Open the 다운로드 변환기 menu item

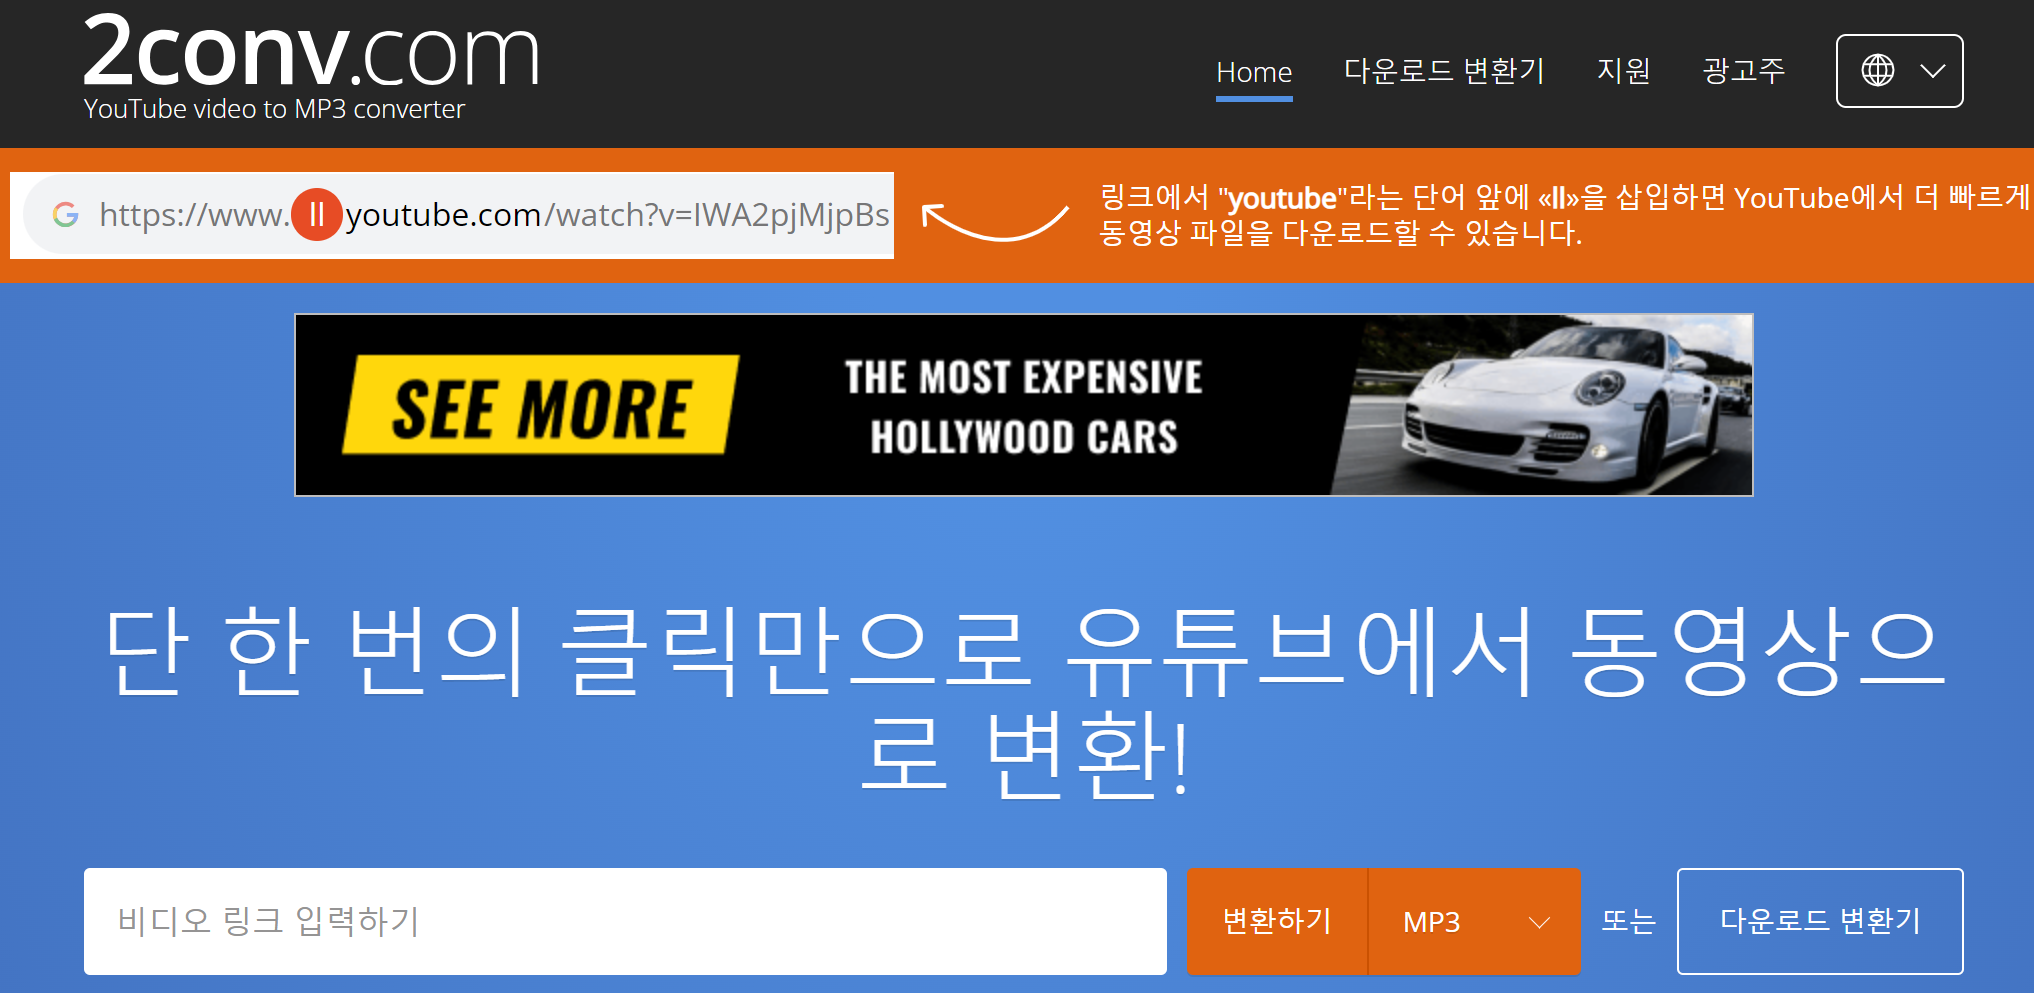pos(1444,71)
